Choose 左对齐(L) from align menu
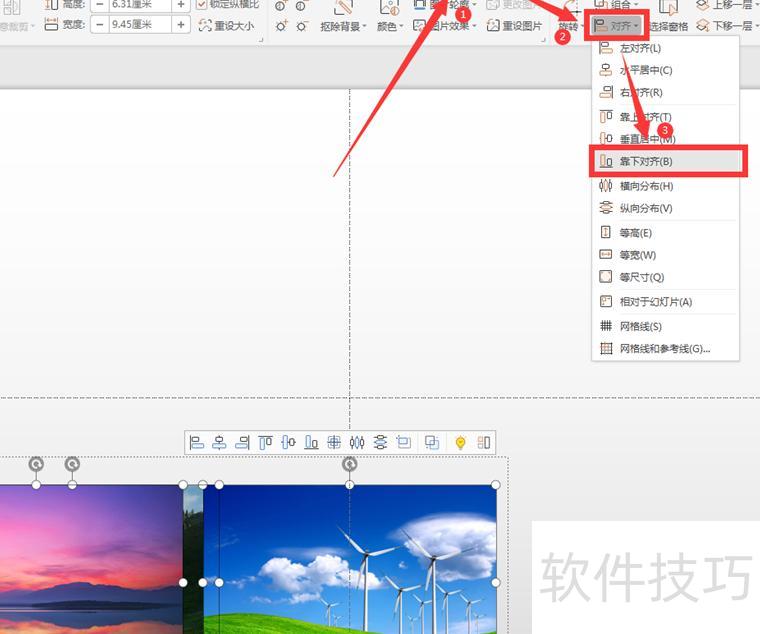 665,48
